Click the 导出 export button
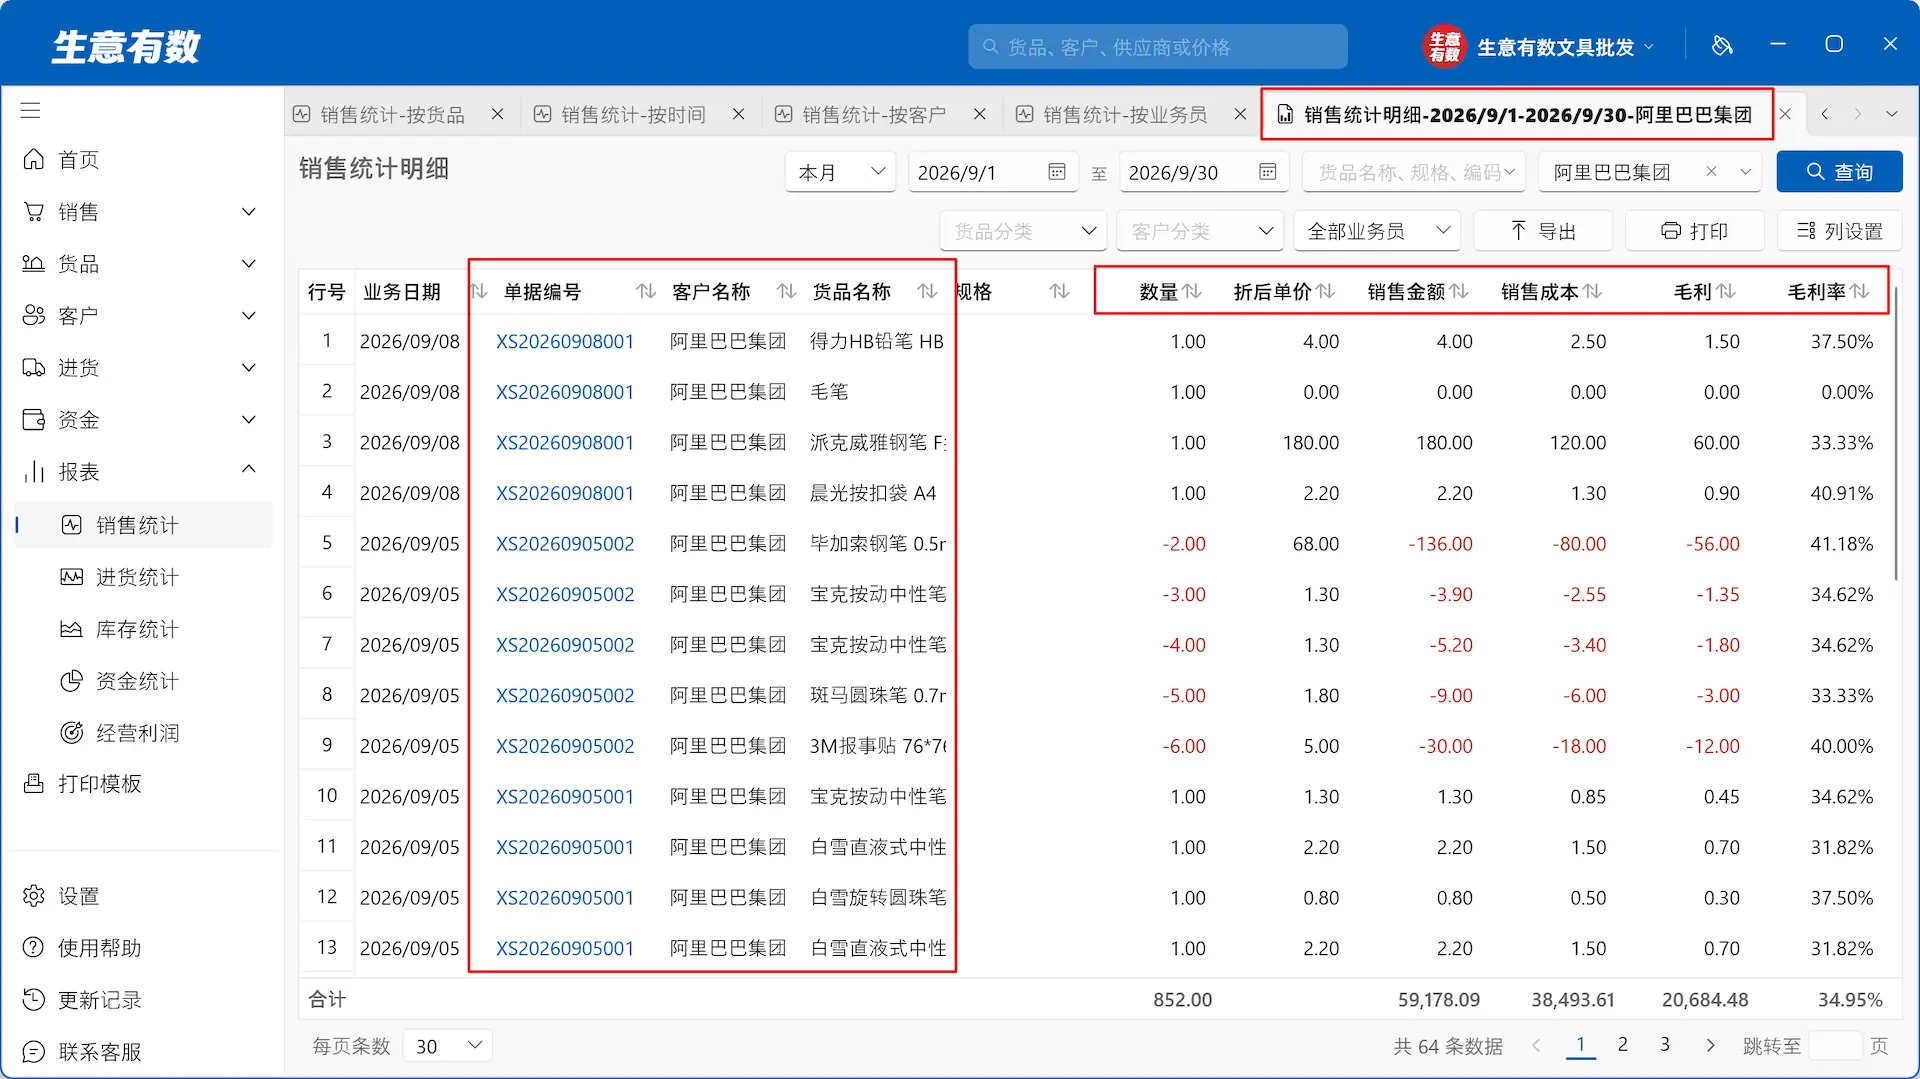 [x=1542, y=231]
